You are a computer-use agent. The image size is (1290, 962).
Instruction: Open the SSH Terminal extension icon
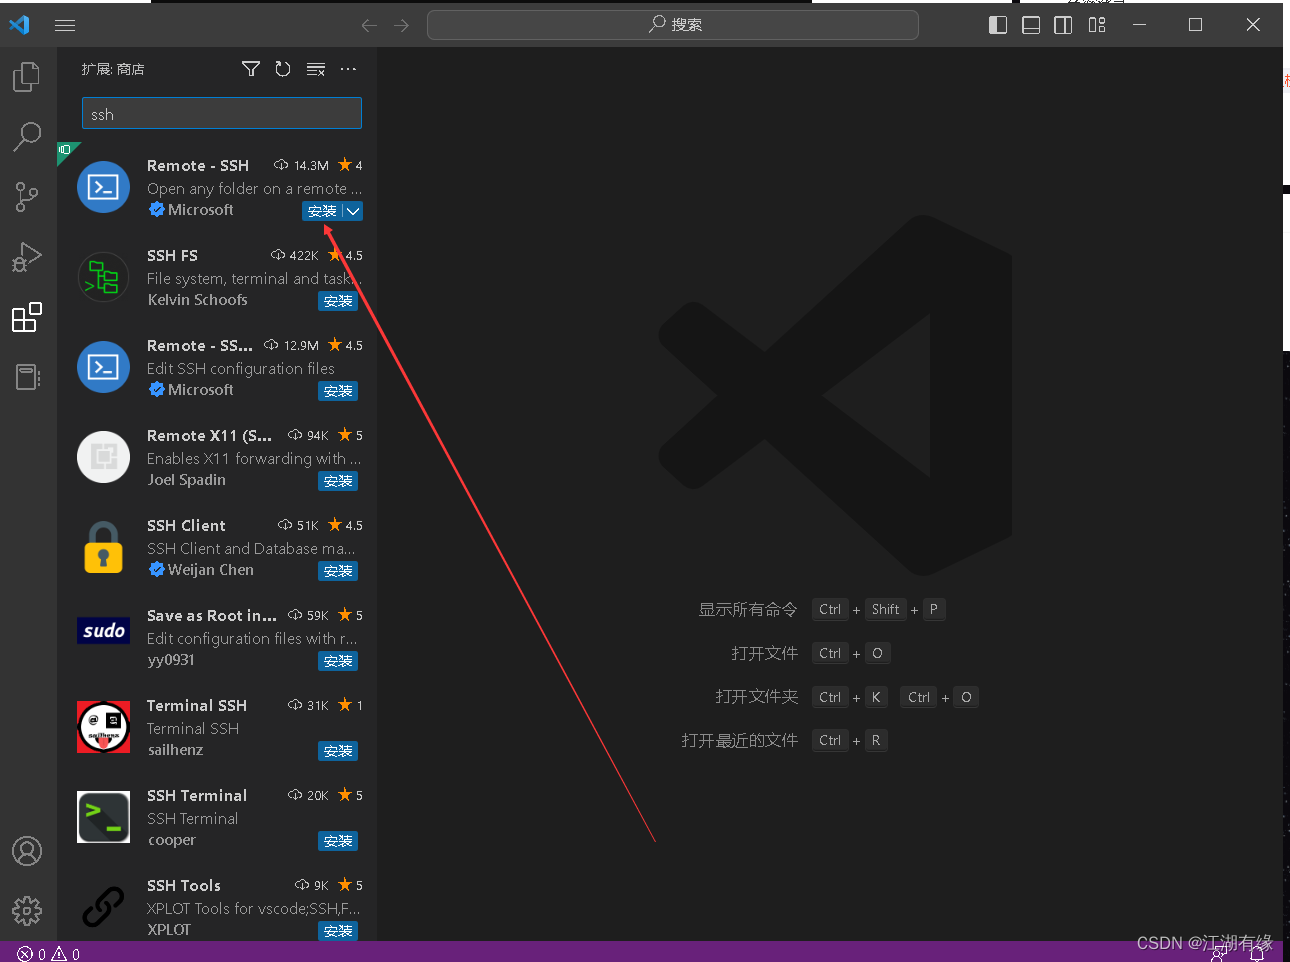104,817
